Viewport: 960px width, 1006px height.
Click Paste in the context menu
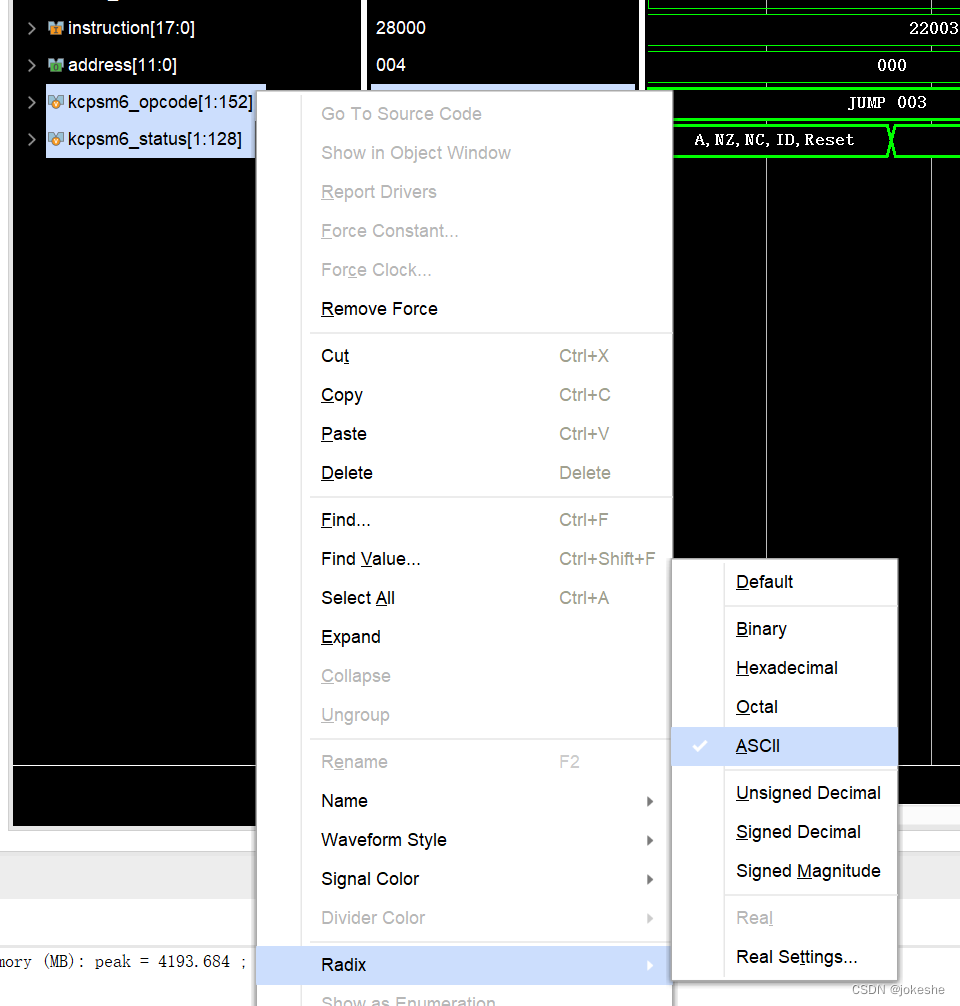[343, 434]
